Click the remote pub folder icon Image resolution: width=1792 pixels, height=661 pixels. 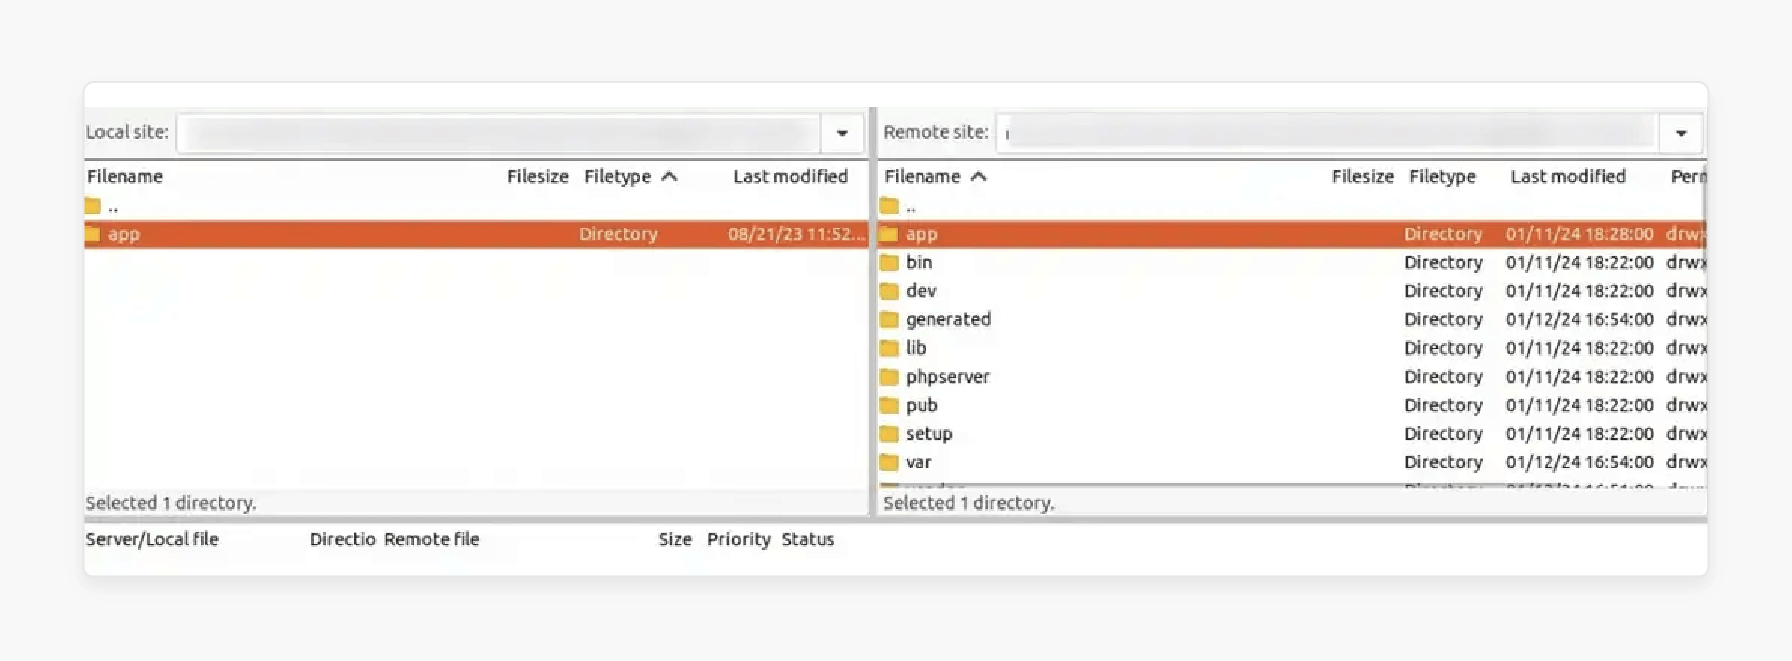889,405
